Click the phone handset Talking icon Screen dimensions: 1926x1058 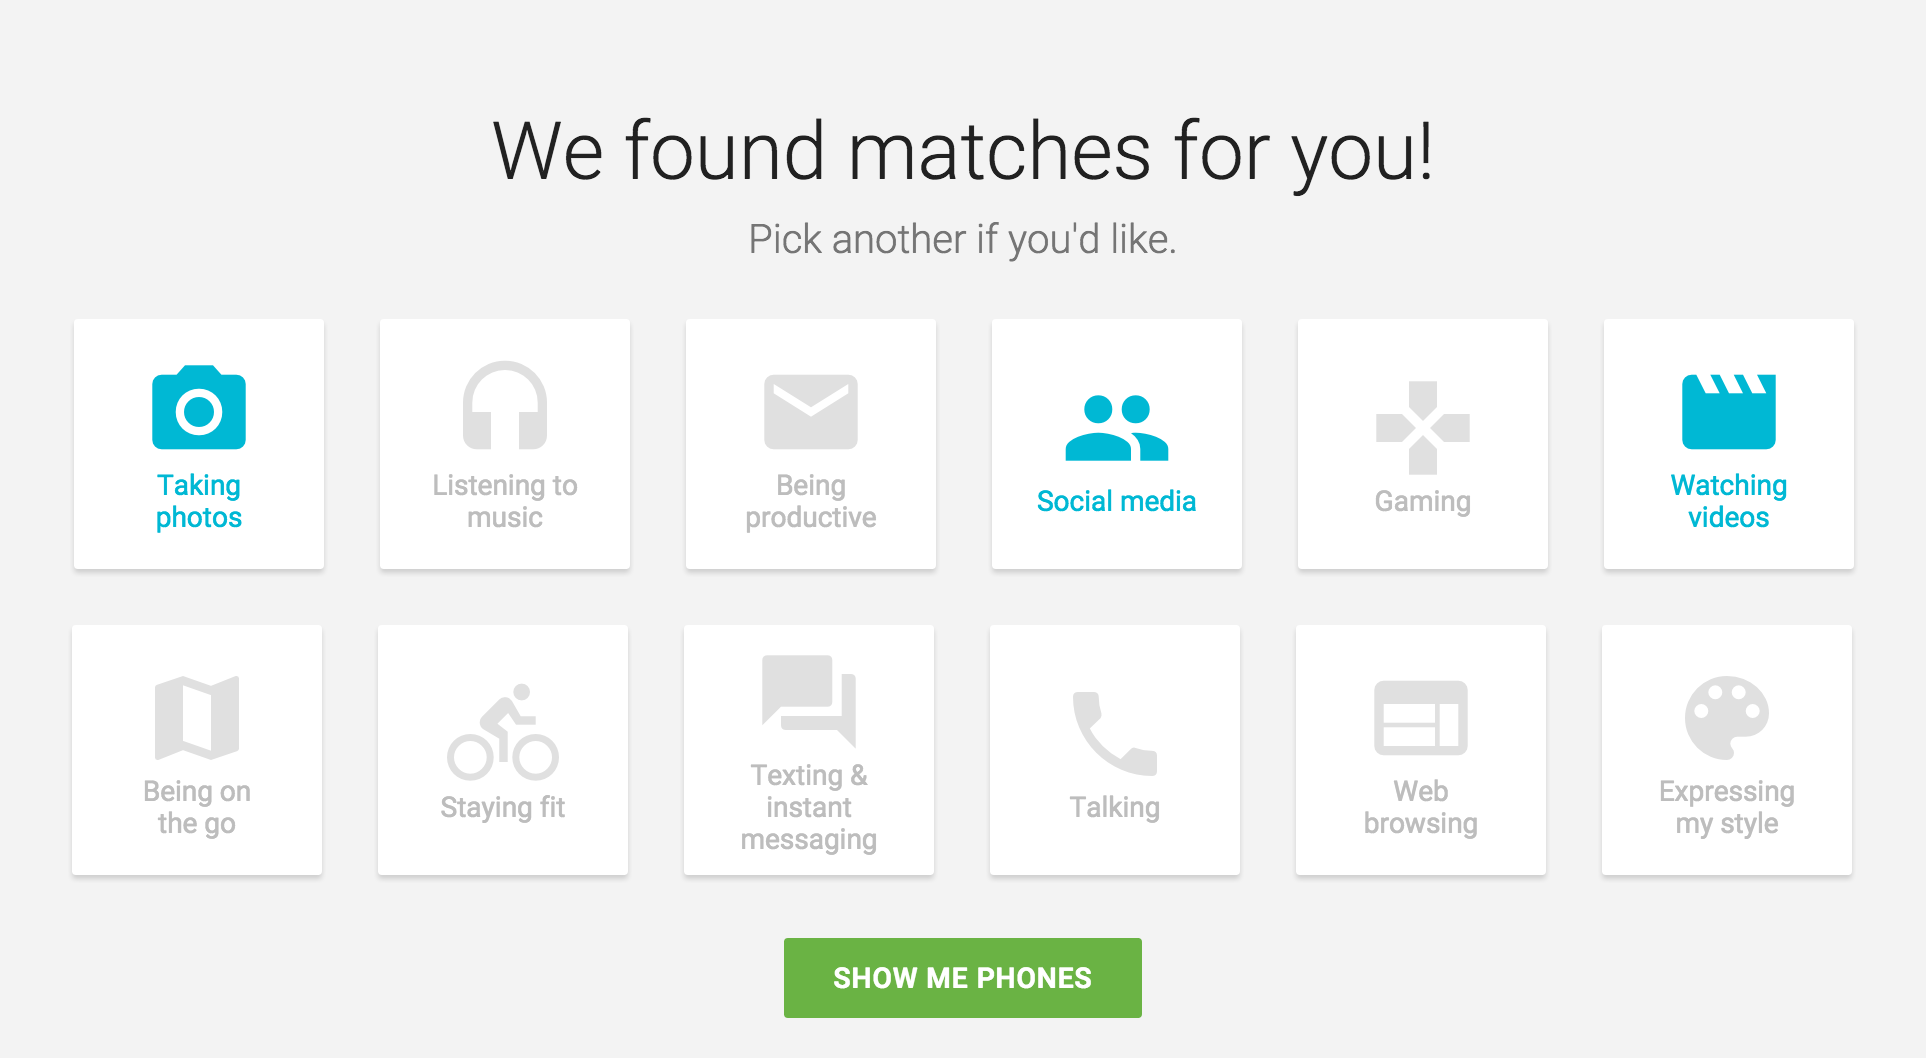[x=1115, y=733]
